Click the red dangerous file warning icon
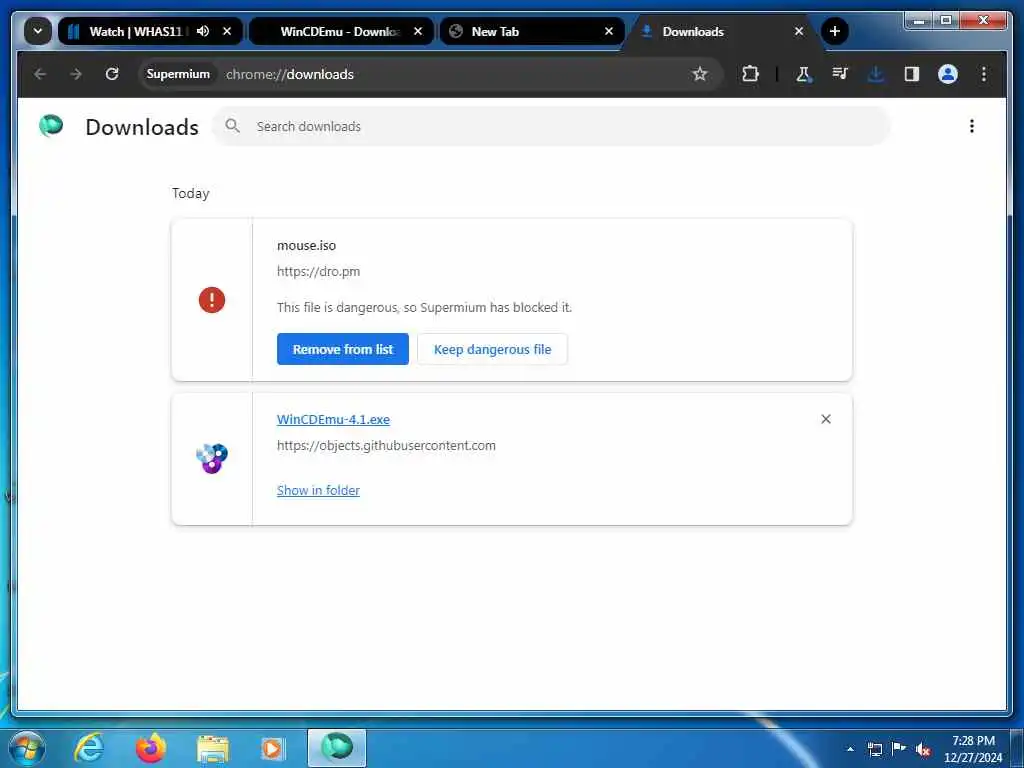This screenshot has width=1024, height=768. tap(212, 300)
